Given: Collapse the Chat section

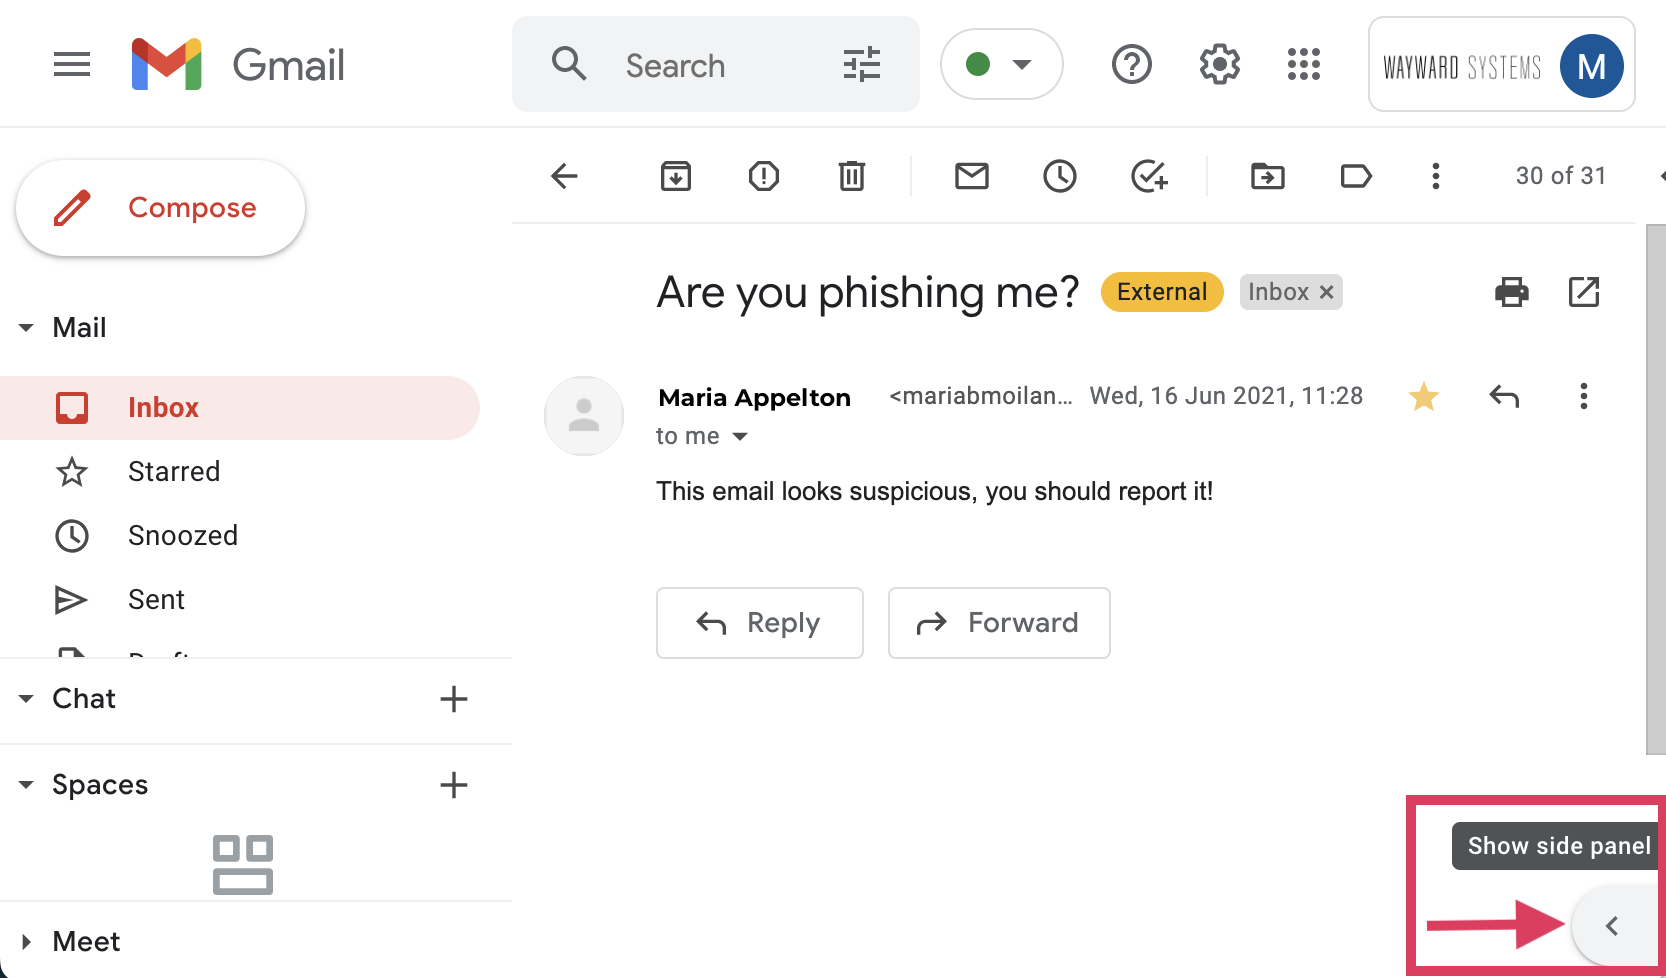Looking at the screenshot, I should [26, 699].
